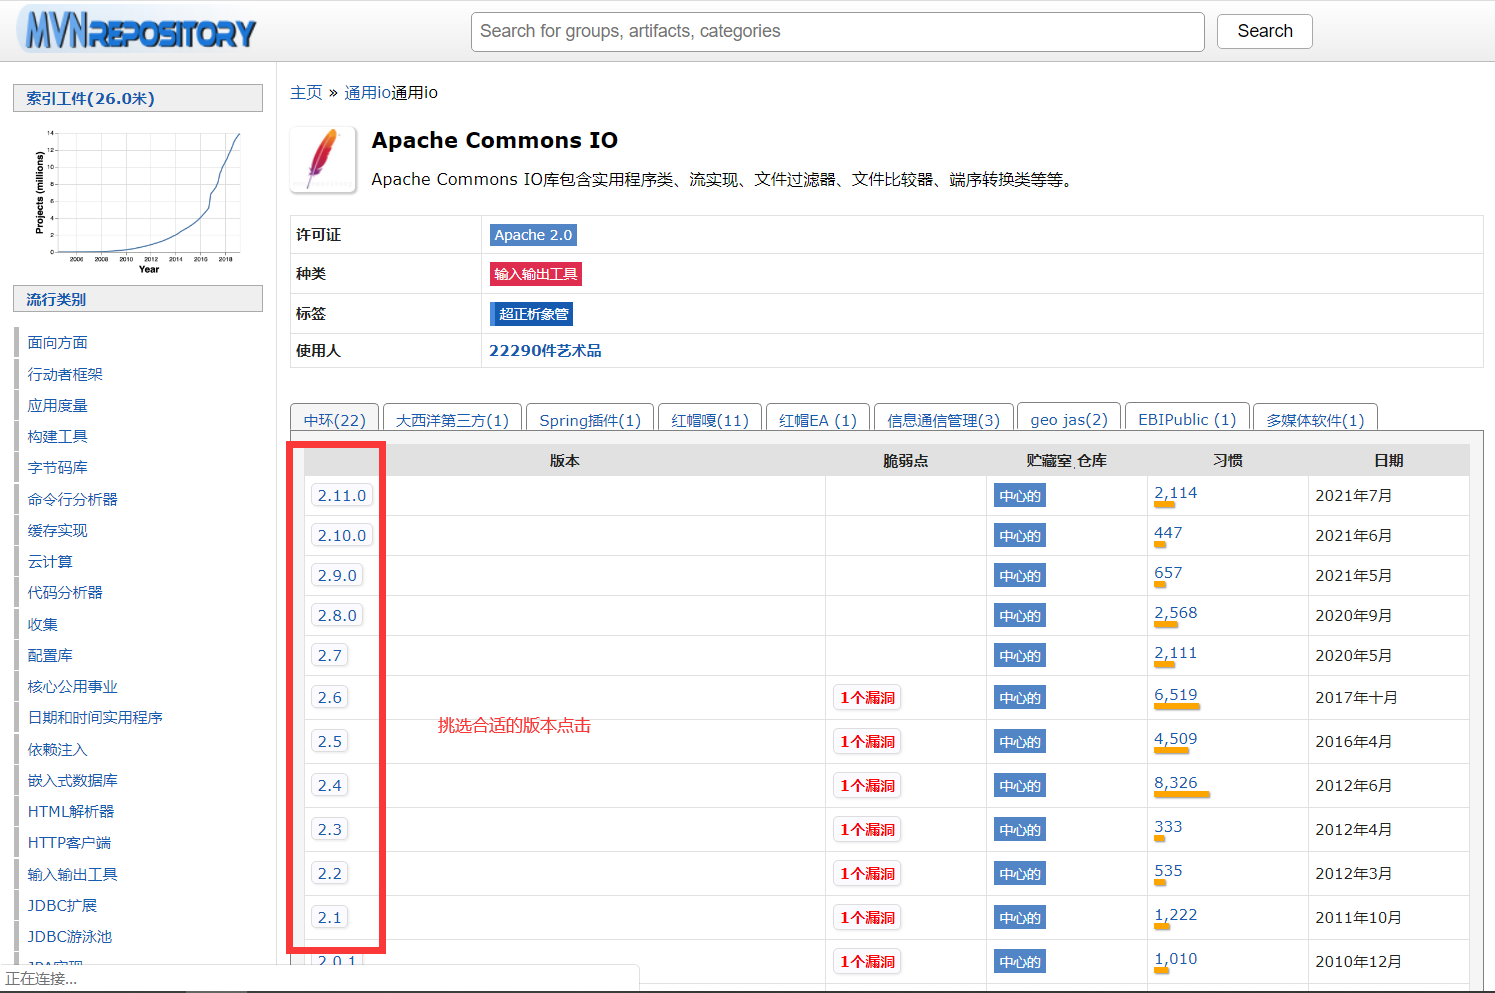Go to 主页 breadcrumb link
This screenshot has width=1495, height=993.
(x=306, y=92)
